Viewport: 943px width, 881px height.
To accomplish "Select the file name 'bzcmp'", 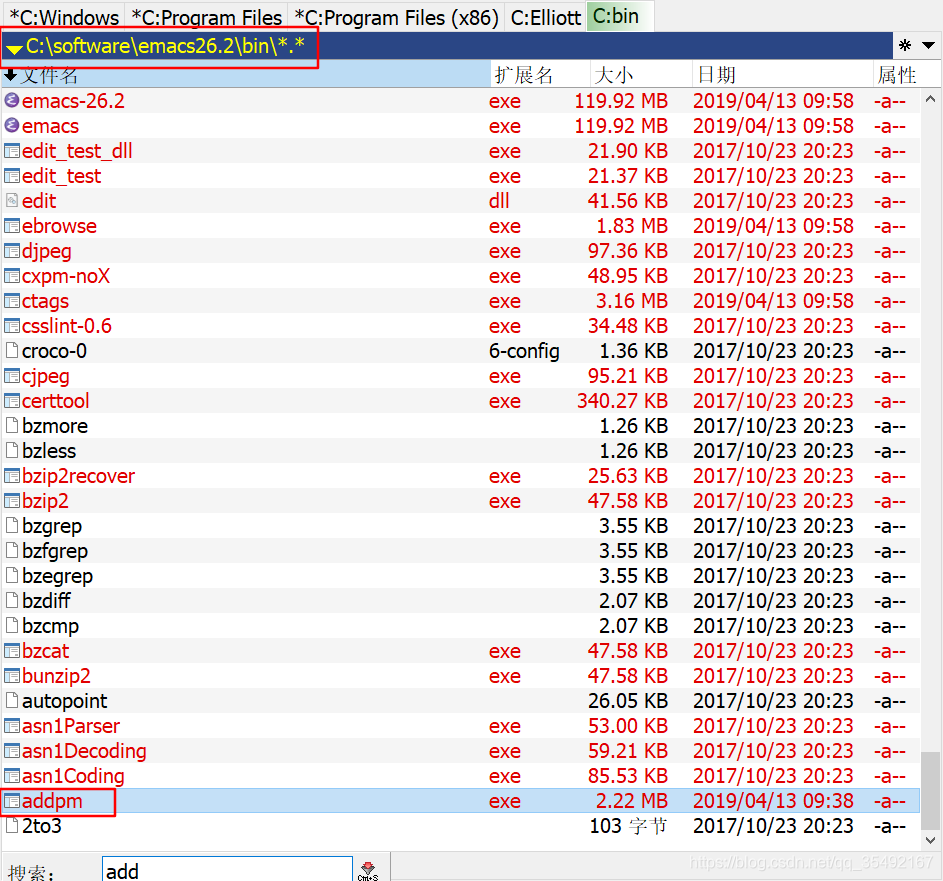I will [50, 626].
